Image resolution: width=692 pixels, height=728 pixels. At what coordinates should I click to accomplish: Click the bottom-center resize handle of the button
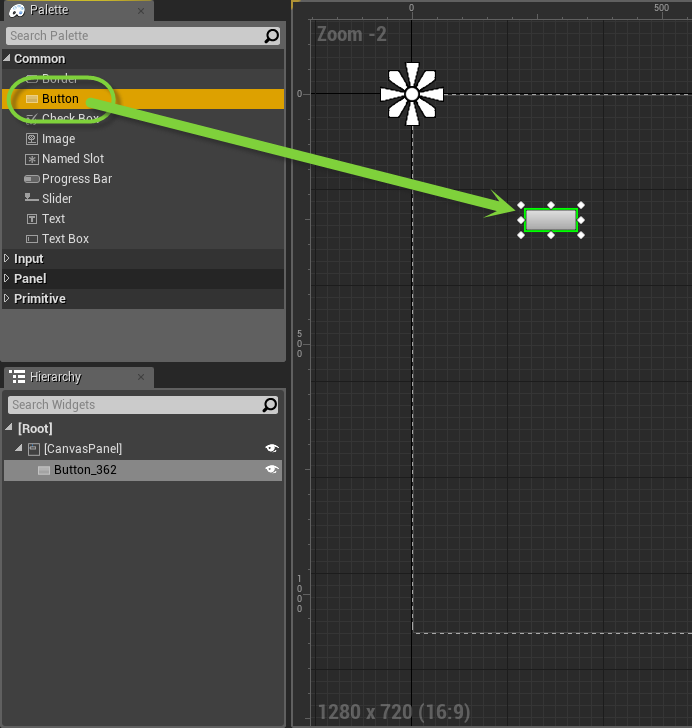[x=551, y=235]
